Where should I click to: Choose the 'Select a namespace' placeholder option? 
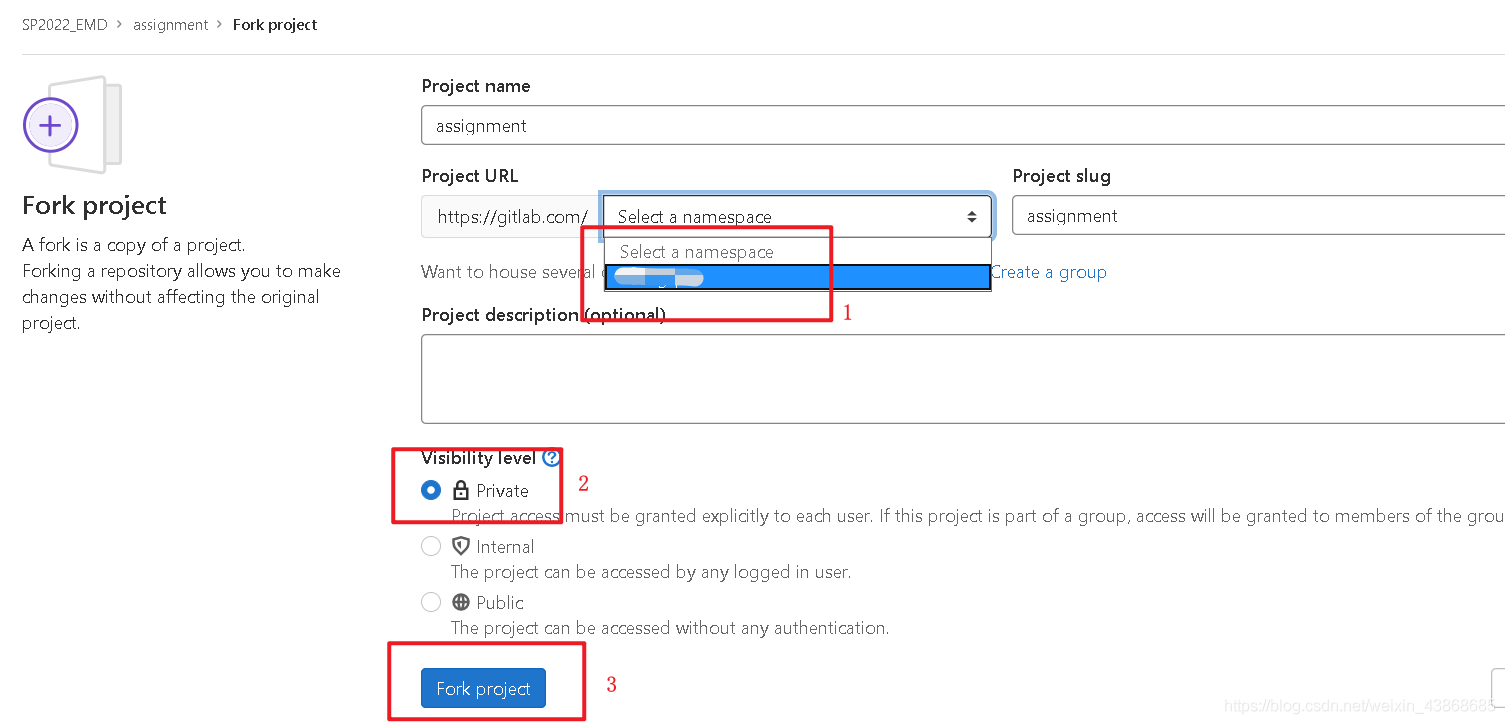tap(797, 252)
